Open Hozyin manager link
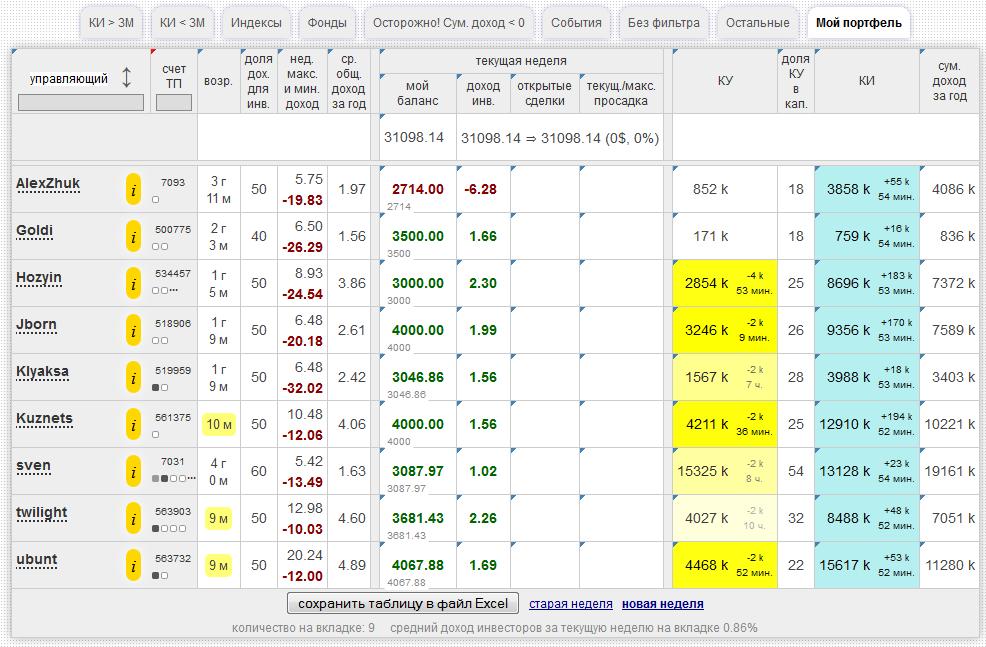Viewport: 986px width, 647px height. (39, 277)
